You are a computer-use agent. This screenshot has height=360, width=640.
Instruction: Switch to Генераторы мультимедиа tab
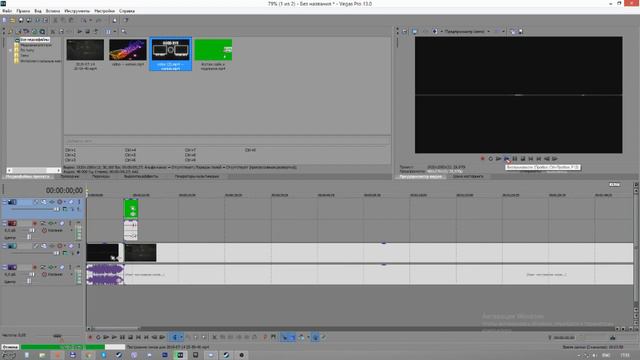197,177
